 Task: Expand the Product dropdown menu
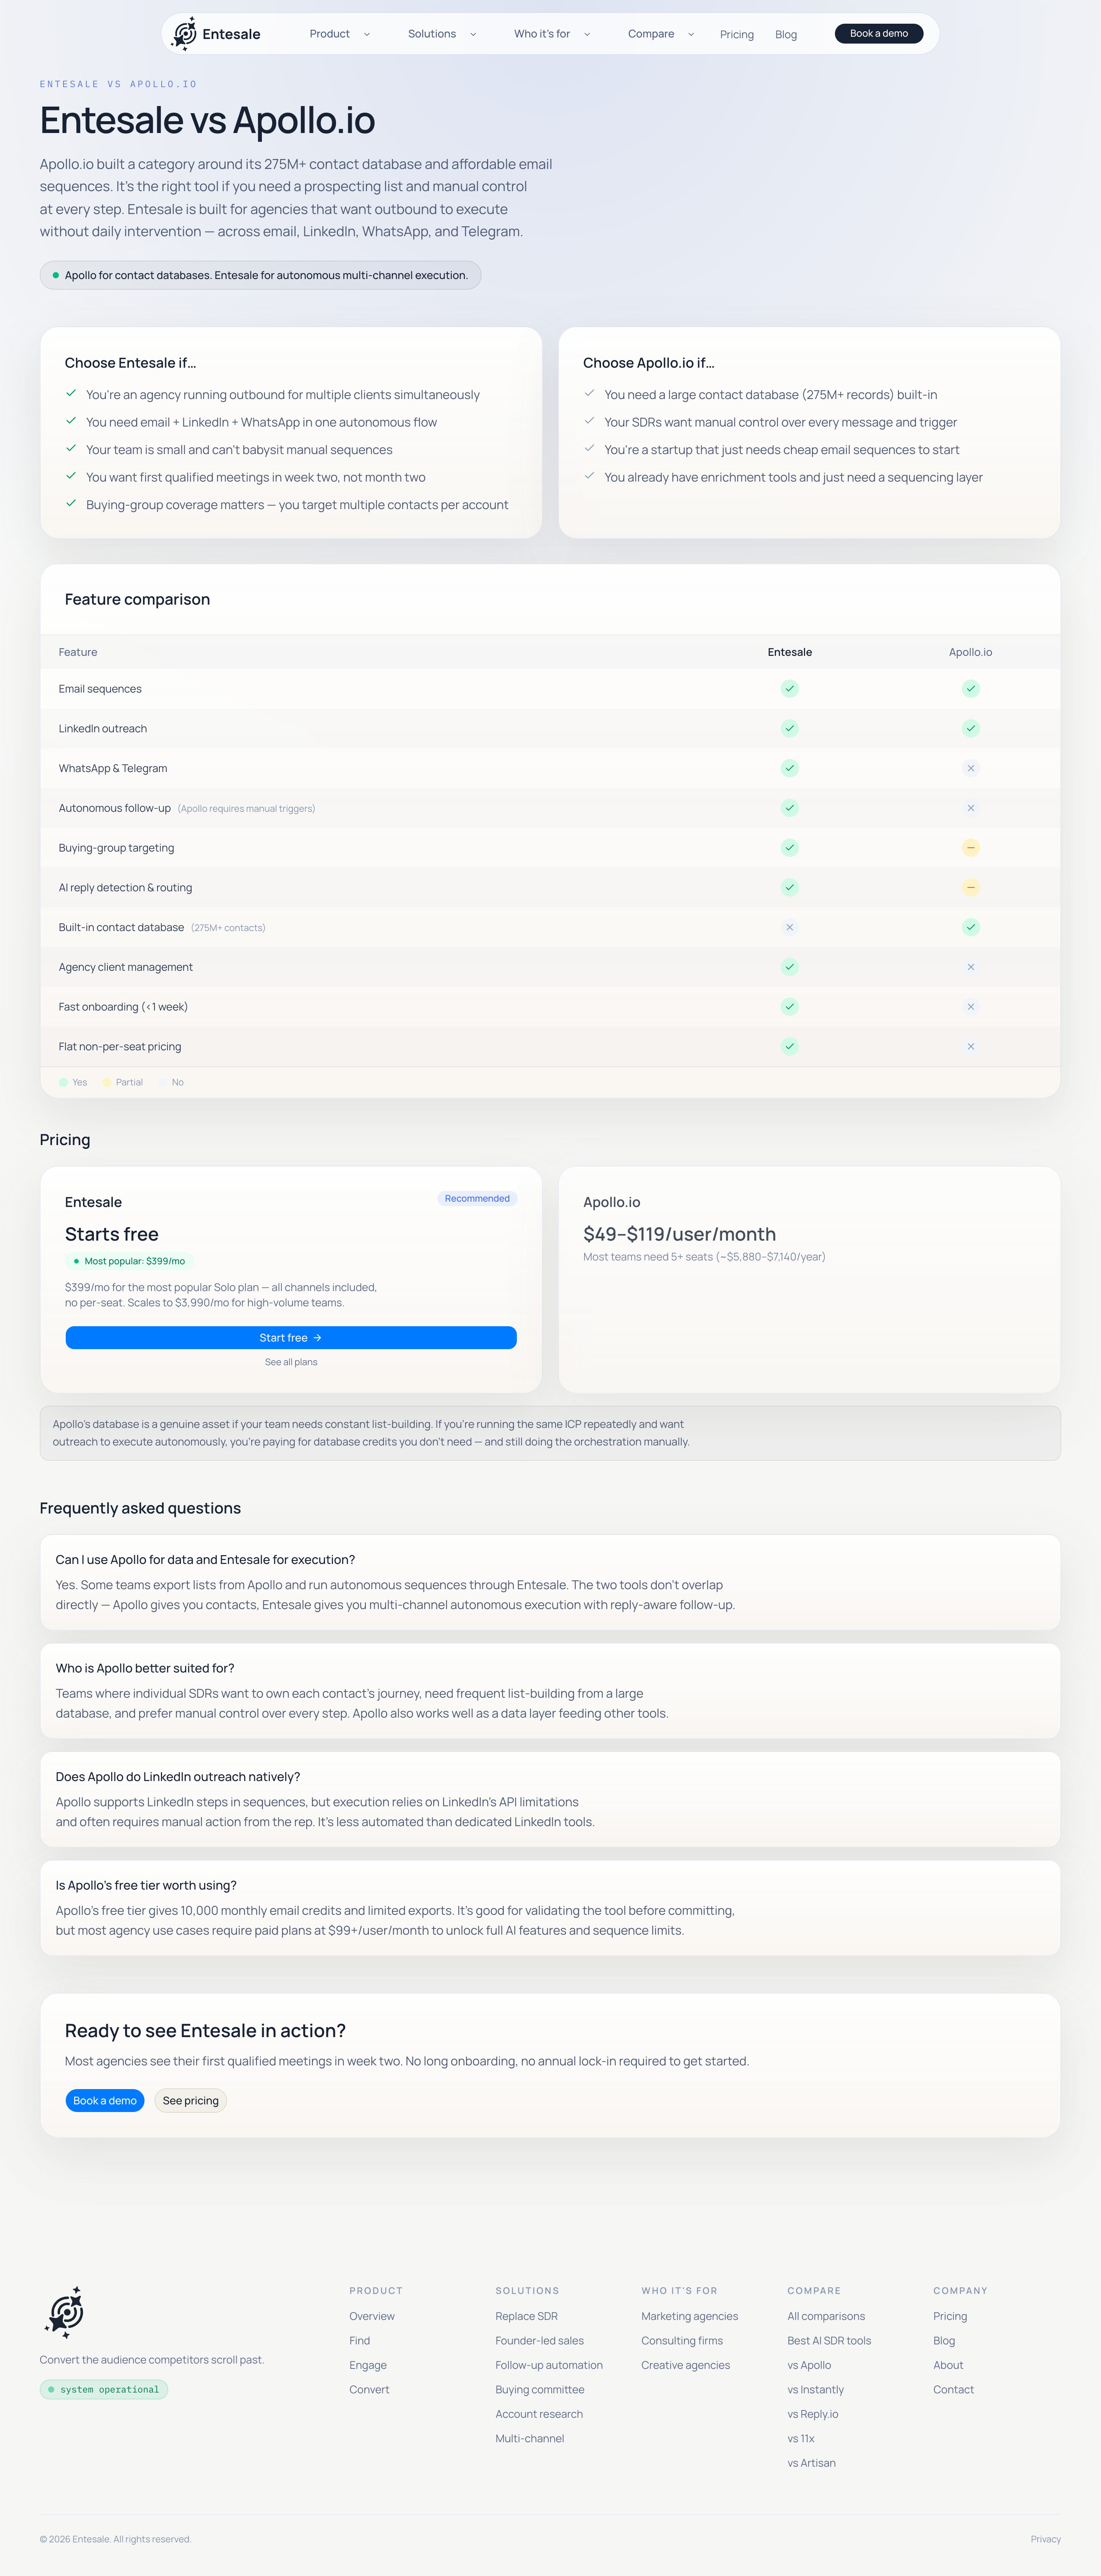coord(340,34)
